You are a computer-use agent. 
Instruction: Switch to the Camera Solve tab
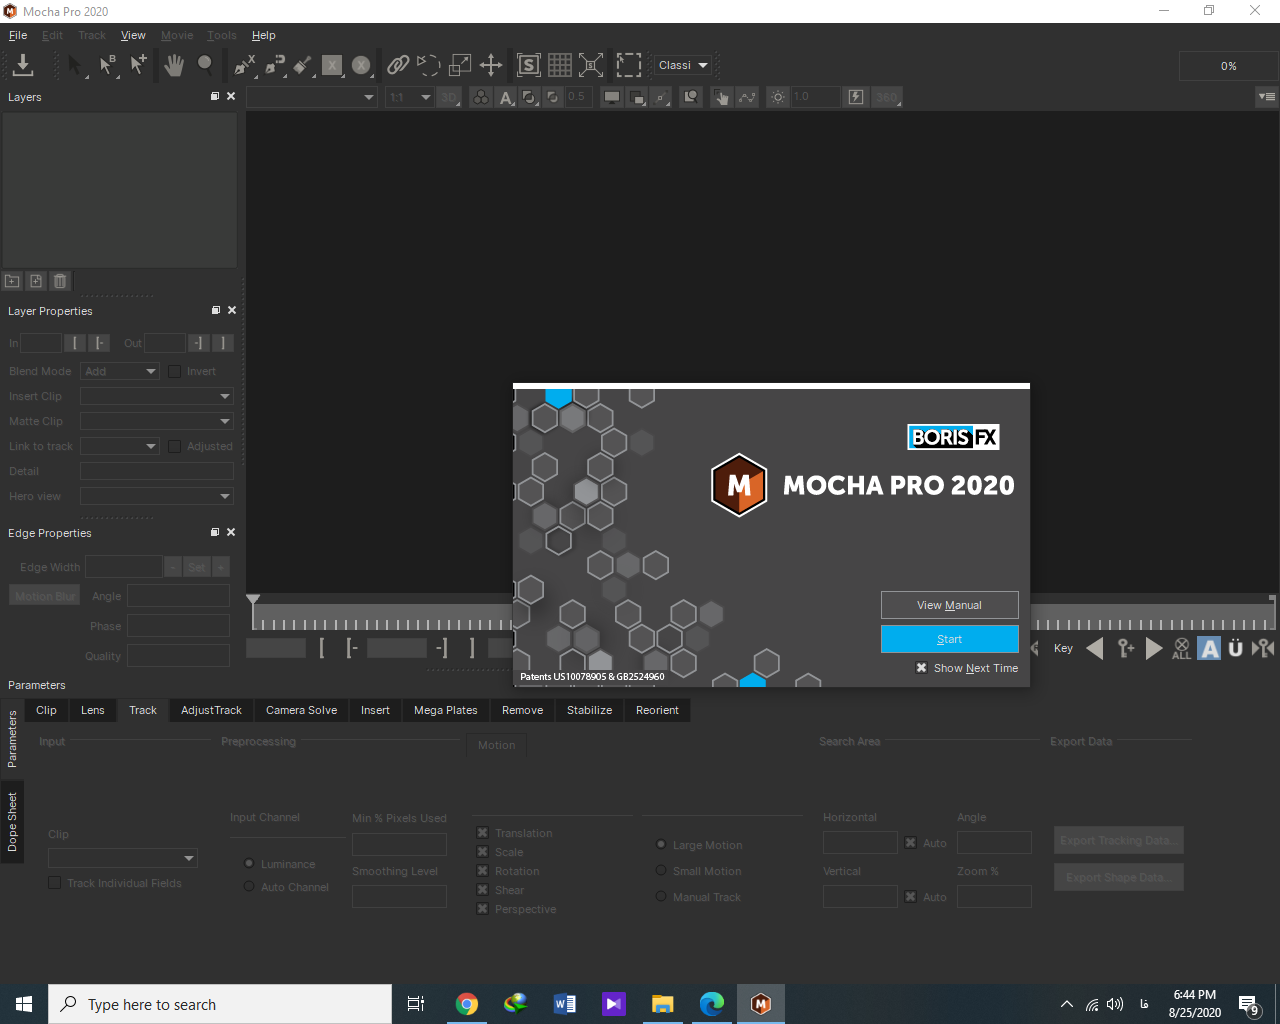(302, 710)
